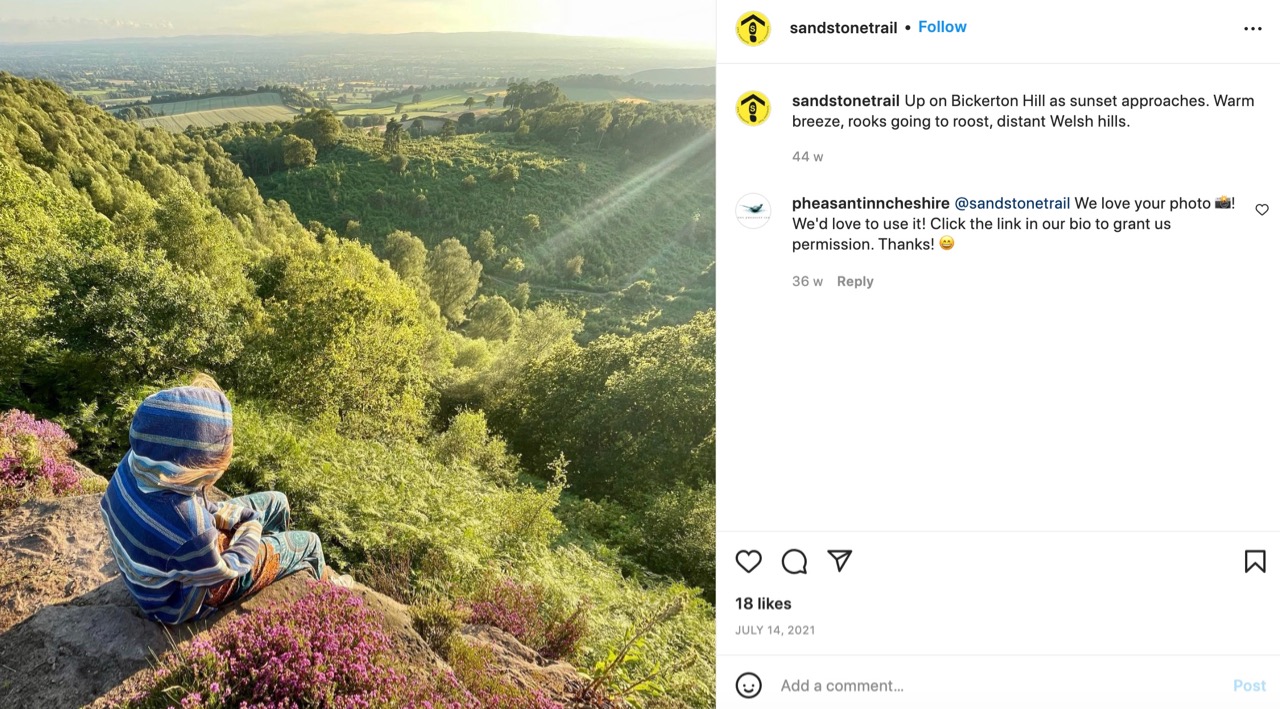Image resolution: width=1280 pixels, height=709 pixels.
Task: Like the pheasantinncheshire comment with small heart
Action: point(1262,210)
